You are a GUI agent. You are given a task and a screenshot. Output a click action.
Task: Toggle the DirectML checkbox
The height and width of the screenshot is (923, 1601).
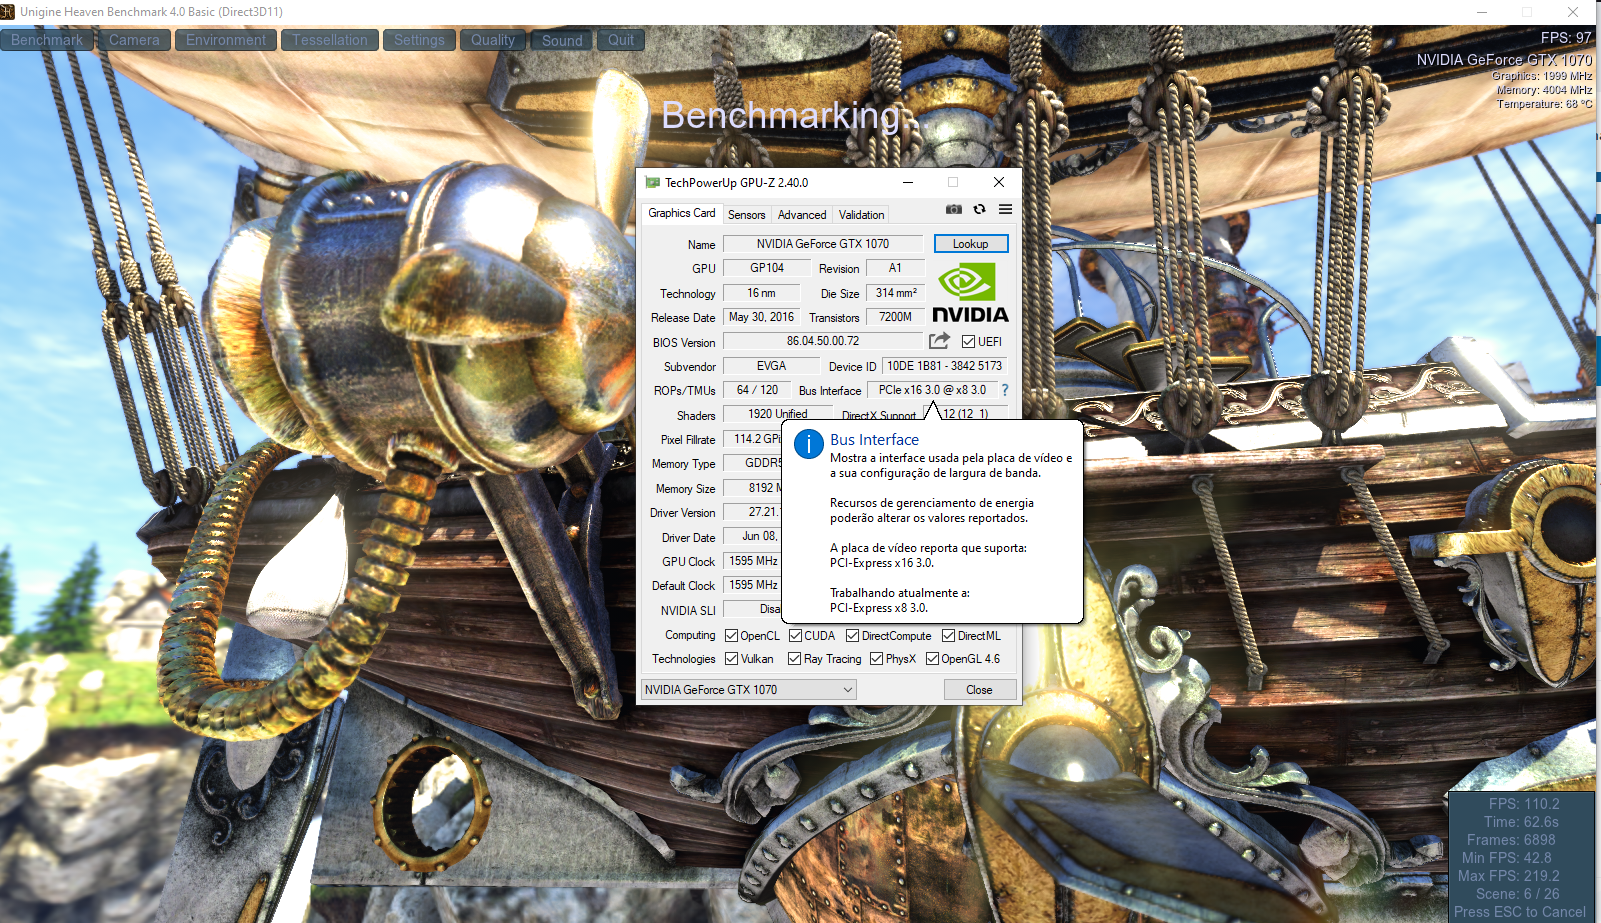click(949, 636)
